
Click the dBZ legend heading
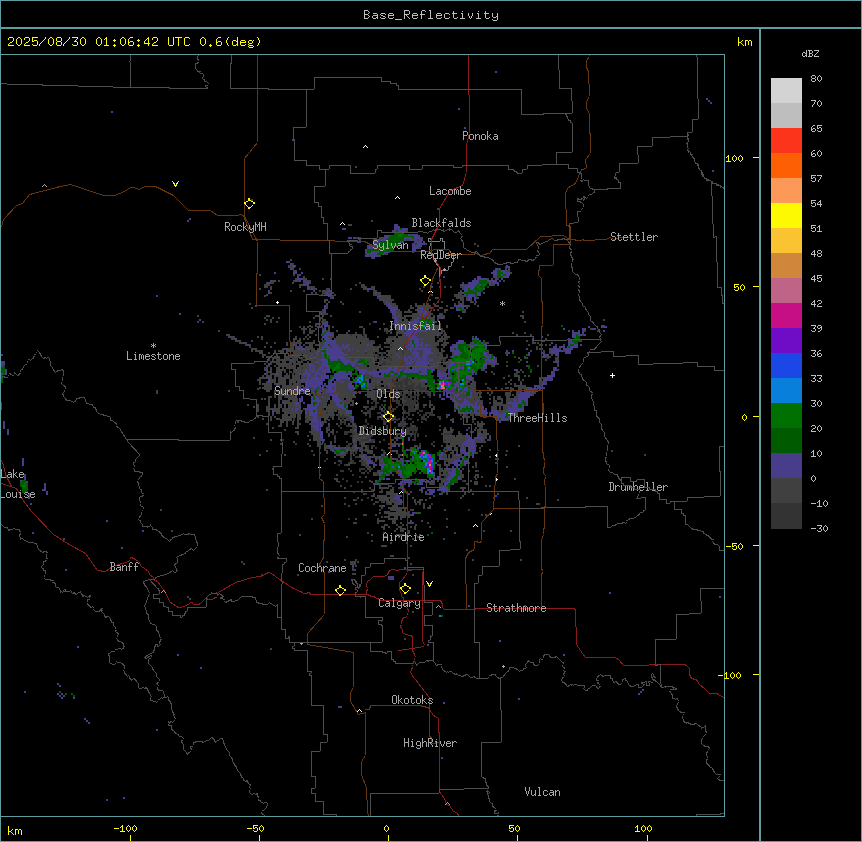pos(810,53)
